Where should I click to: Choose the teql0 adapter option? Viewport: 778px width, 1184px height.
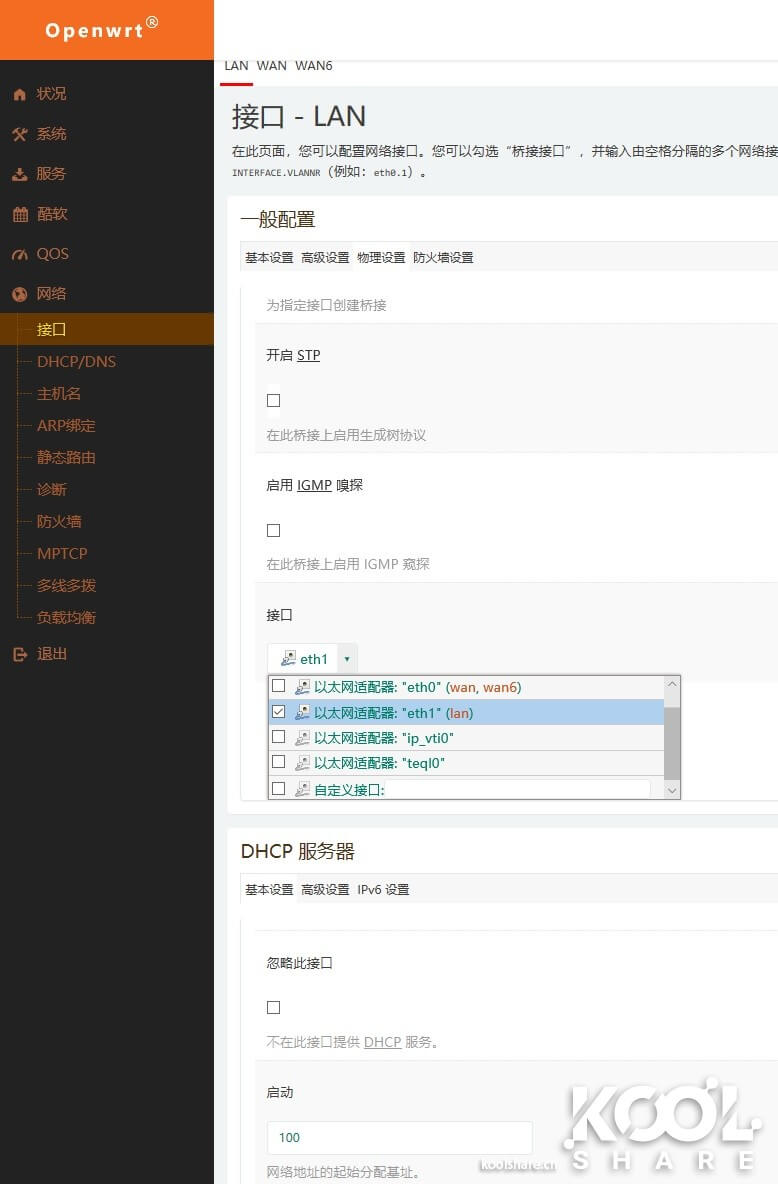pyautogui.click(x=379, y=763)
